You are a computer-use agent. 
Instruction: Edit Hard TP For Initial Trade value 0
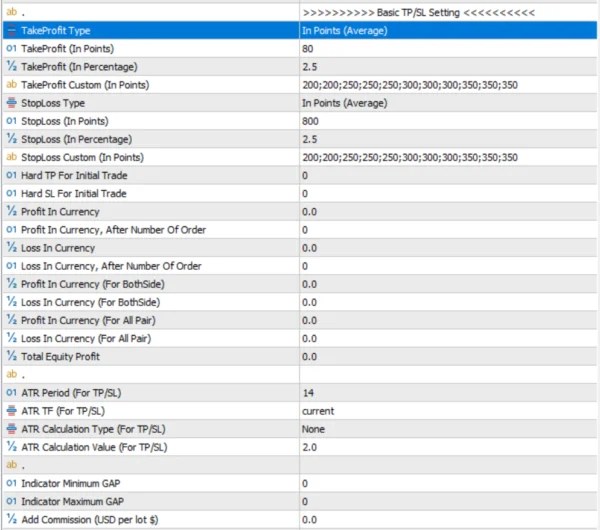[x=448, y=175]
